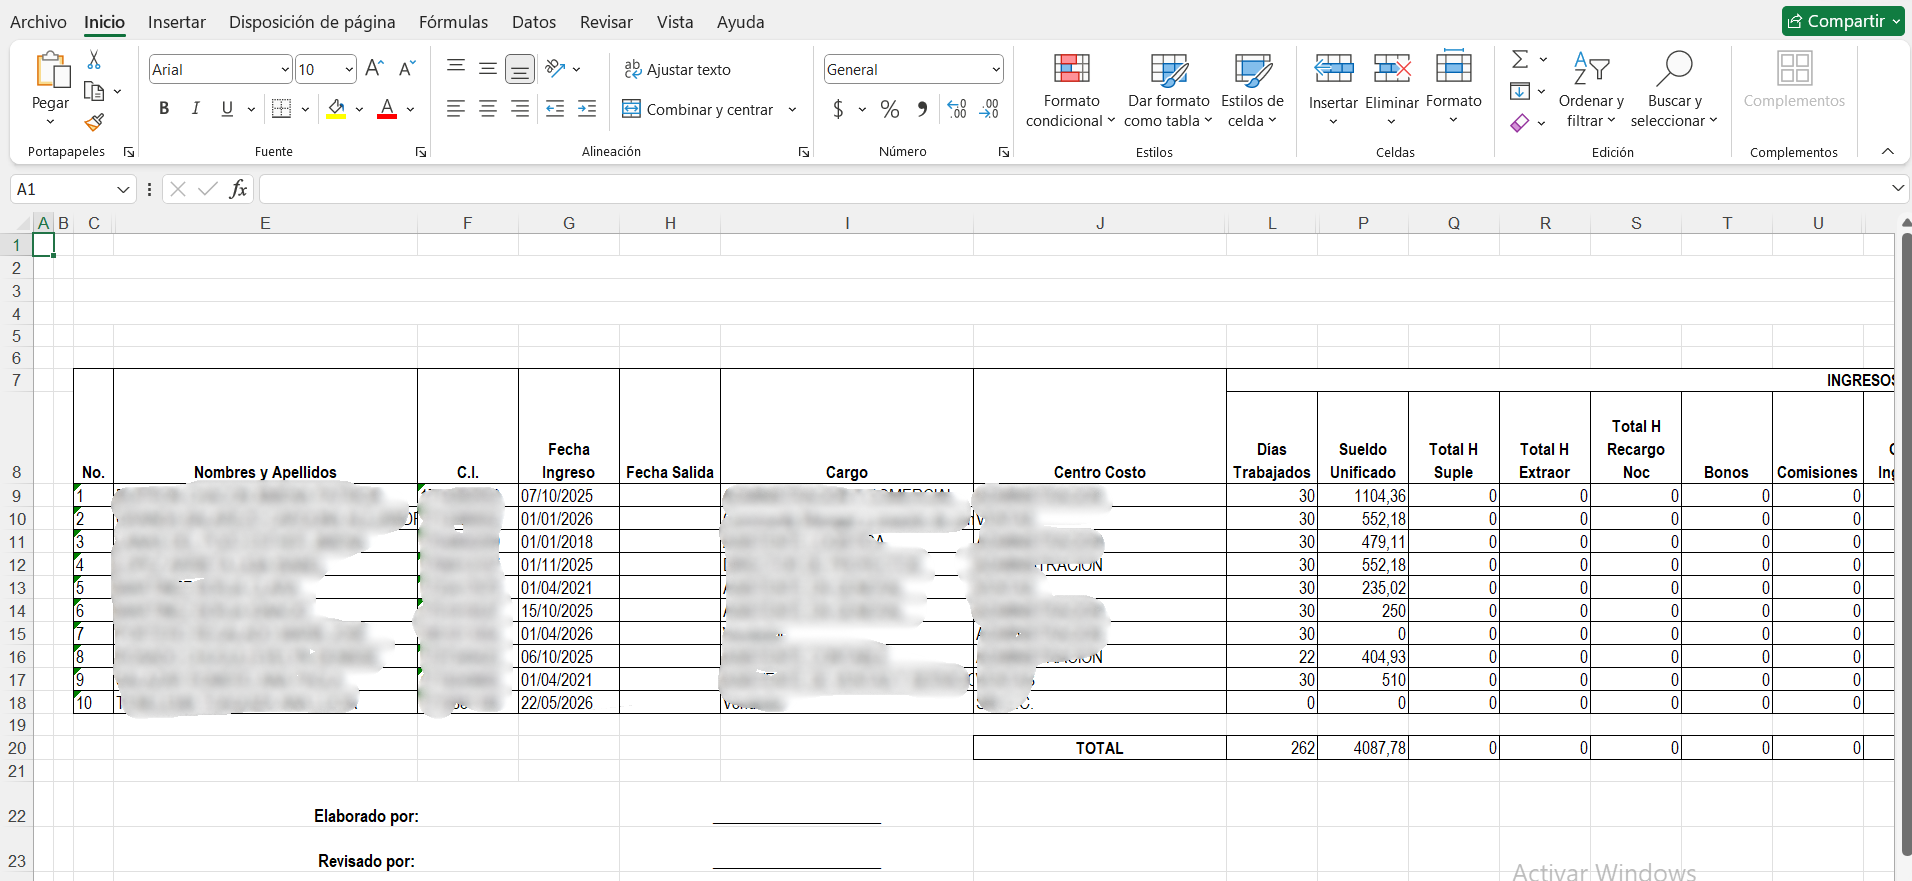Click the Cut scissors icon
The width and height of the screenshot is (1912, 881).
(x=94, y=60)
